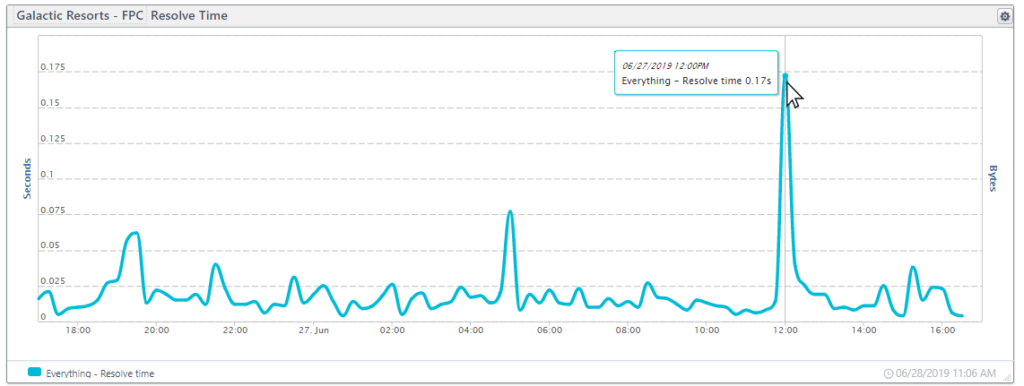Viewport: 1024px width, 386px height.
Task: Click the tooltip text Resolve time 0.17s
Action: 727,81
